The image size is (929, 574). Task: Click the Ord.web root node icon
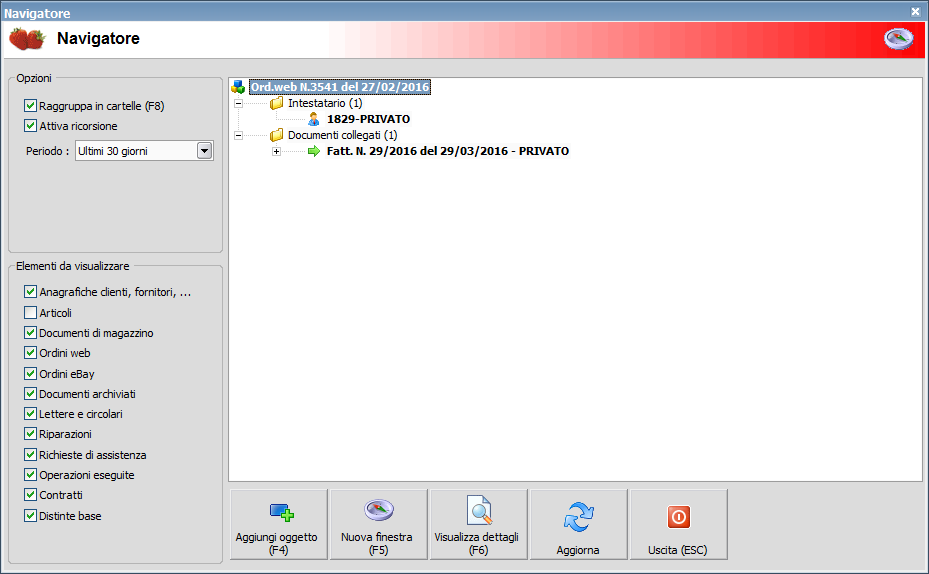238,87
